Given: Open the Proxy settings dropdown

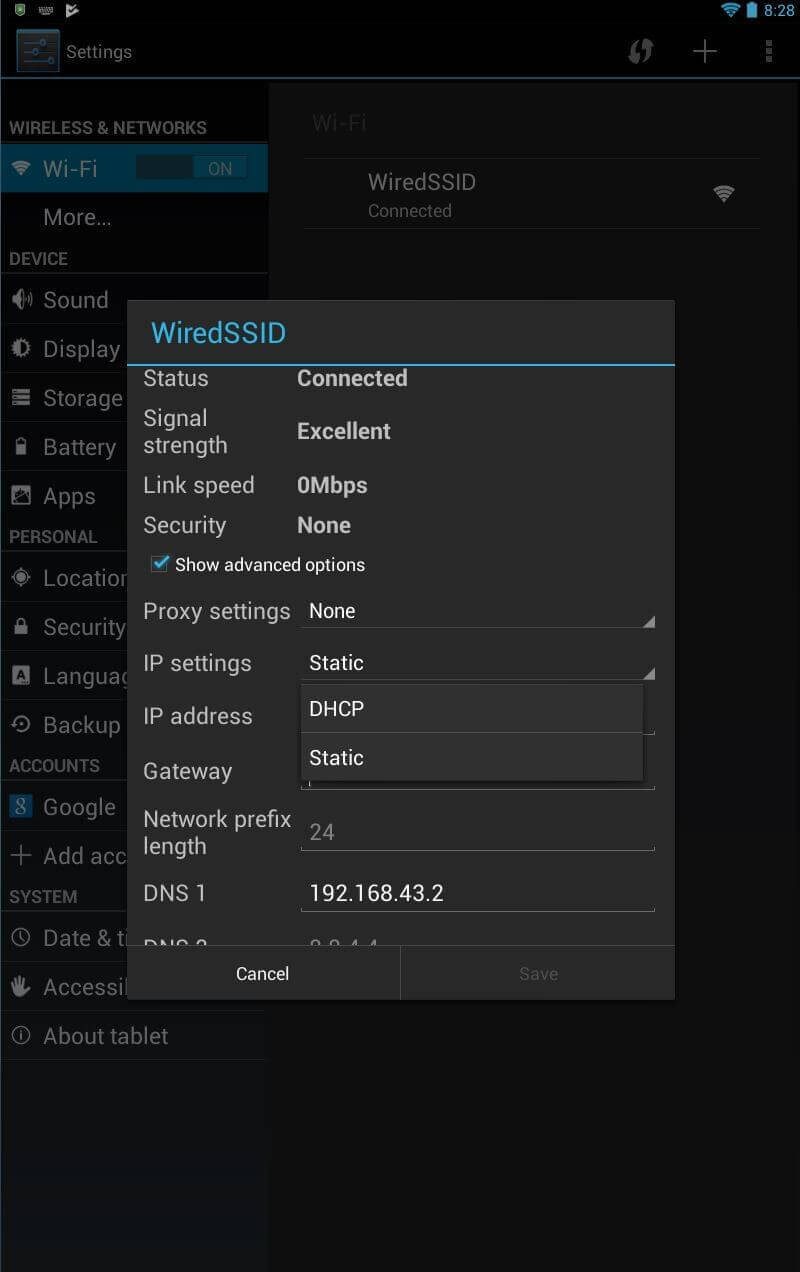Looking at the screenshot, I should point(478,611).
